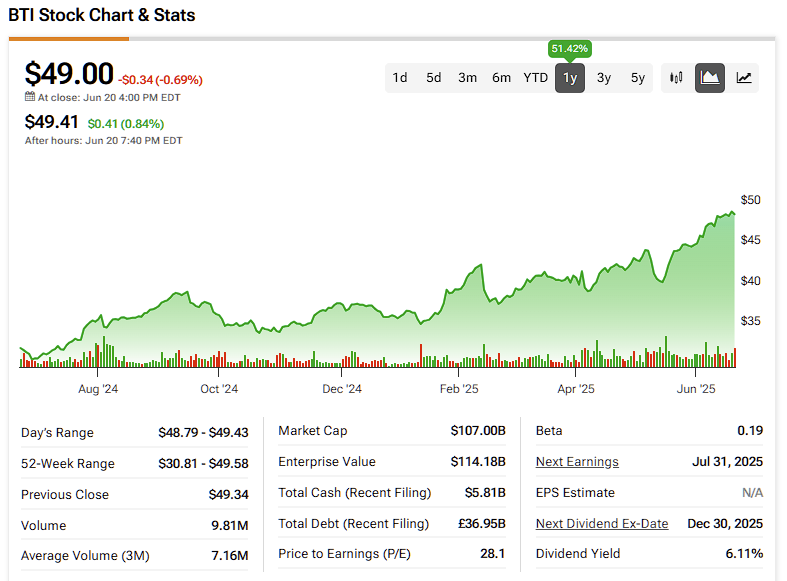Click the $50 price axis label

click(x=750, y=200)
